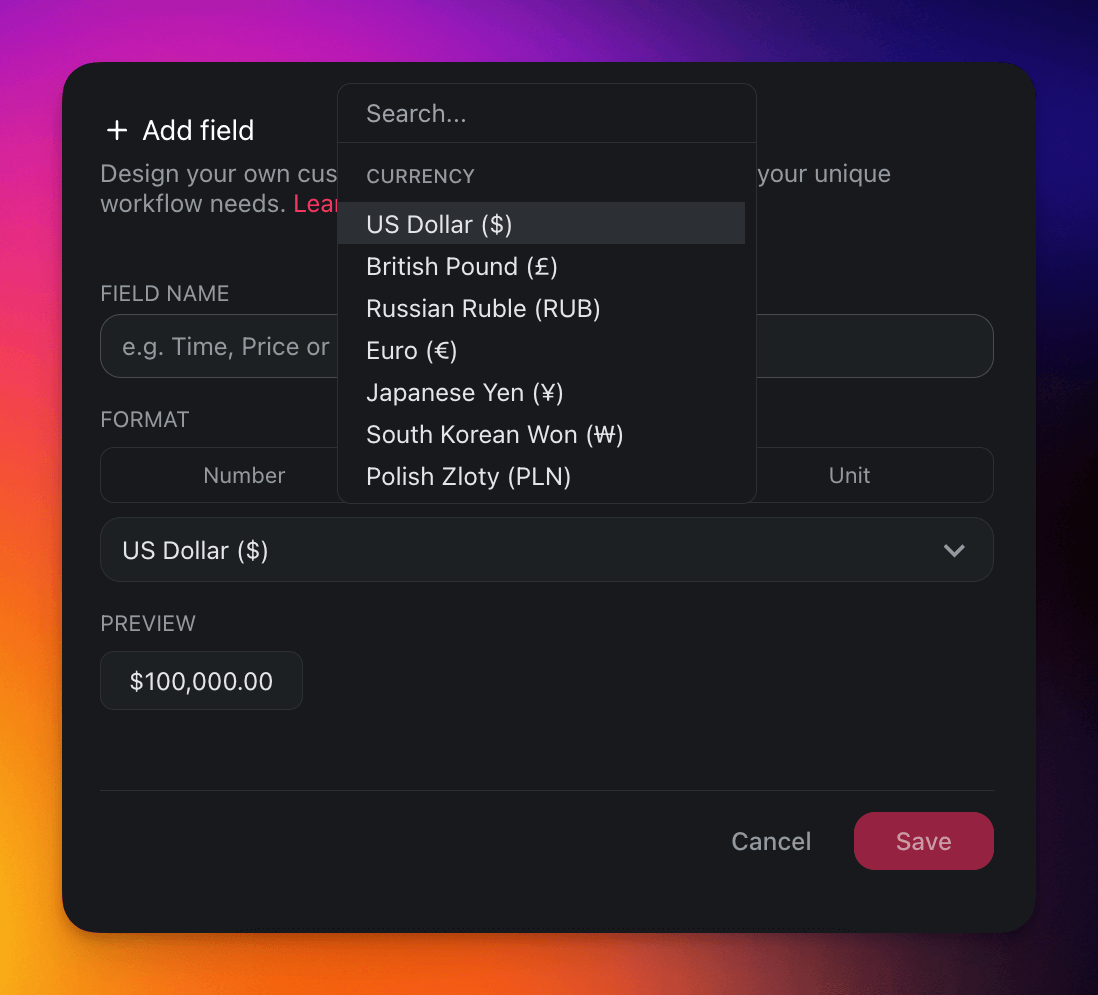Click the plus icon beside Add field
Image resolution: width=1098 pixels, height=995 pixels.
[117, 130]
